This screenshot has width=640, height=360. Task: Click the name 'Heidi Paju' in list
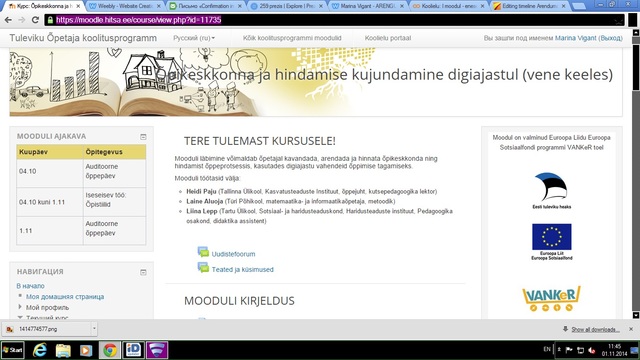click(x=201, y=191)
